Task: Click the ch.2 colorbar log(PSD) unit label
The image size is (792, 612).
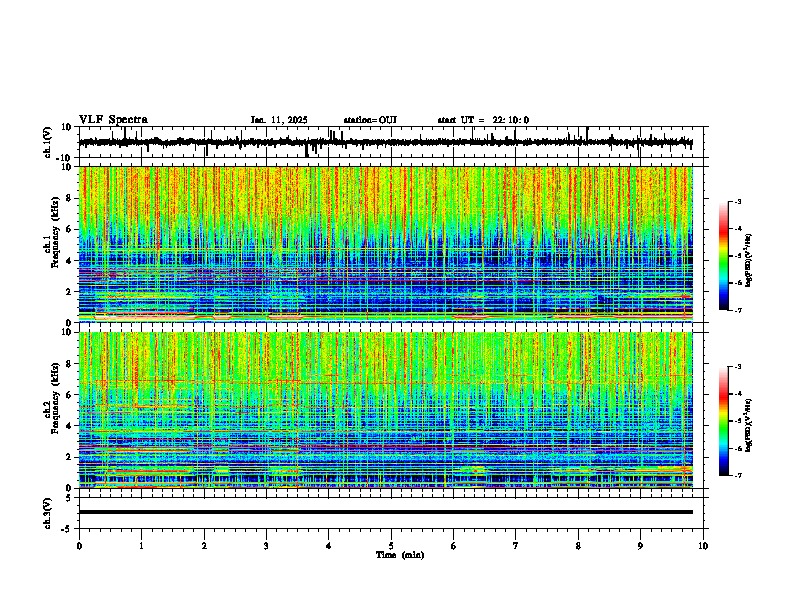Action: point(748,424)
